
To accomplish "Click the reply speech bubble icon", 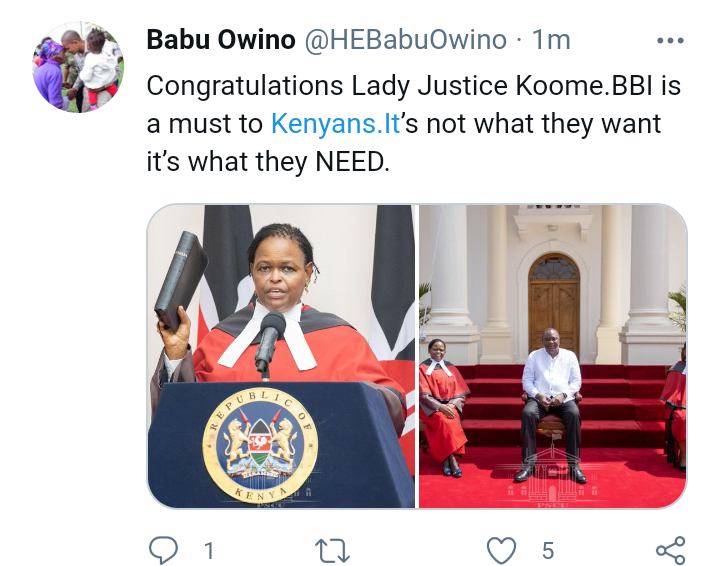I will 163,549.
